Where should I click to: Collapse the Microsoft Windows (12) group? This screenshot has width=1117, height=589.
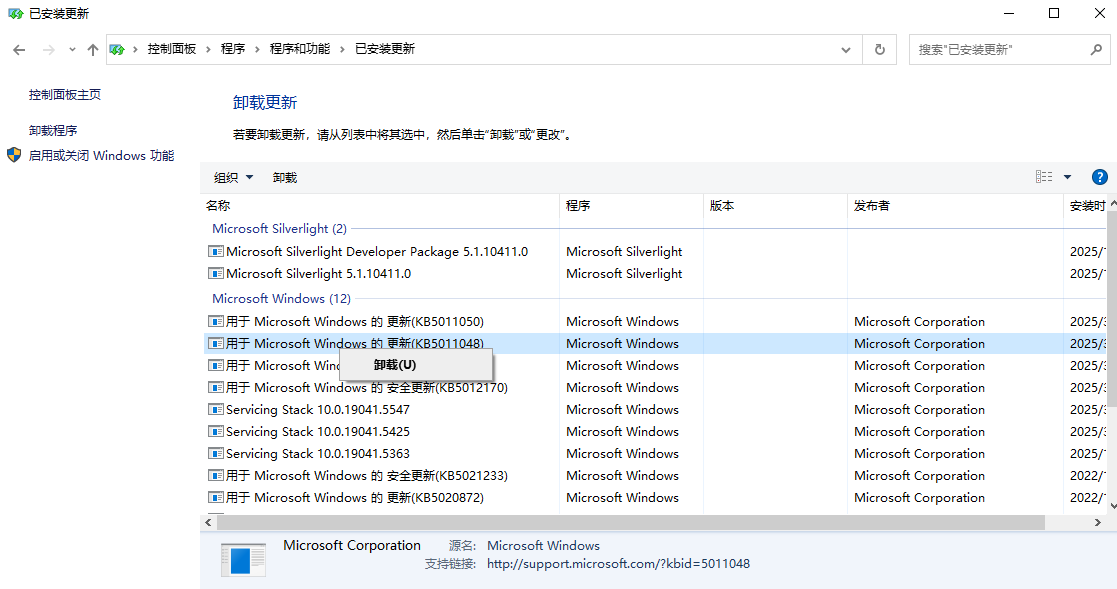pyautogui.click(x=281, y=298)
